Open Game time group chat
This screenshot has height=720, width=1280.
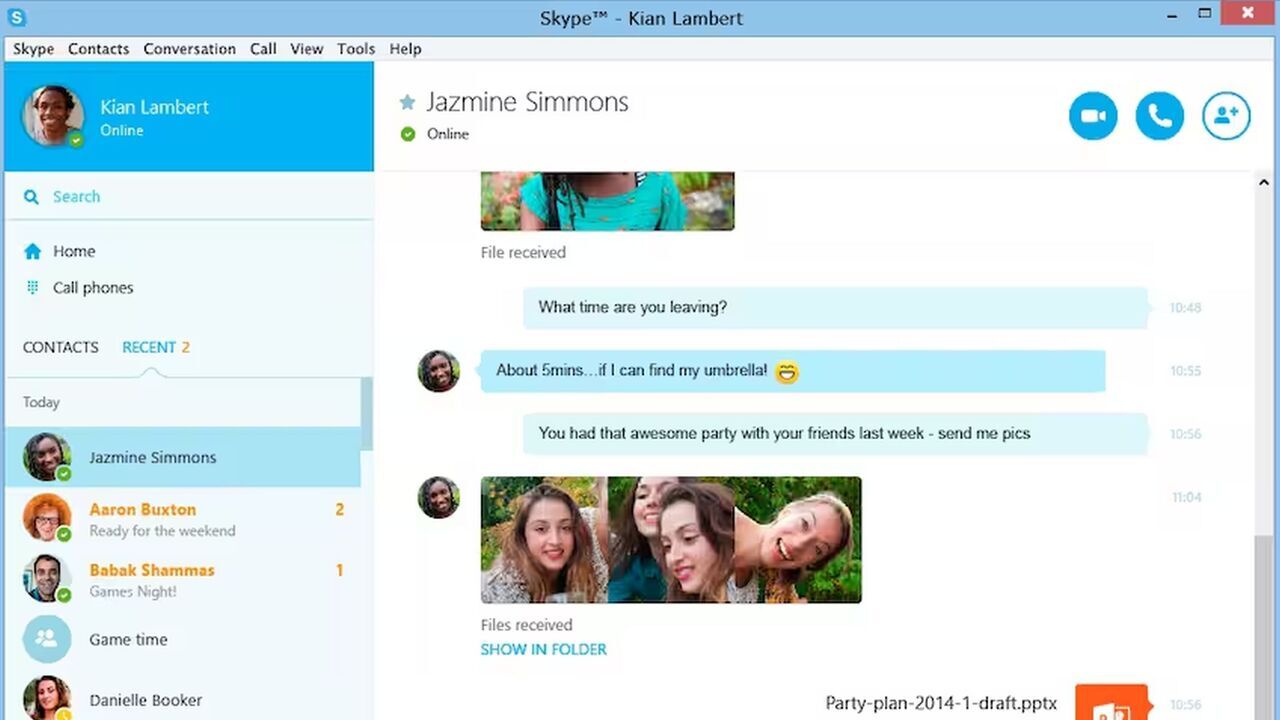(183, 640)
